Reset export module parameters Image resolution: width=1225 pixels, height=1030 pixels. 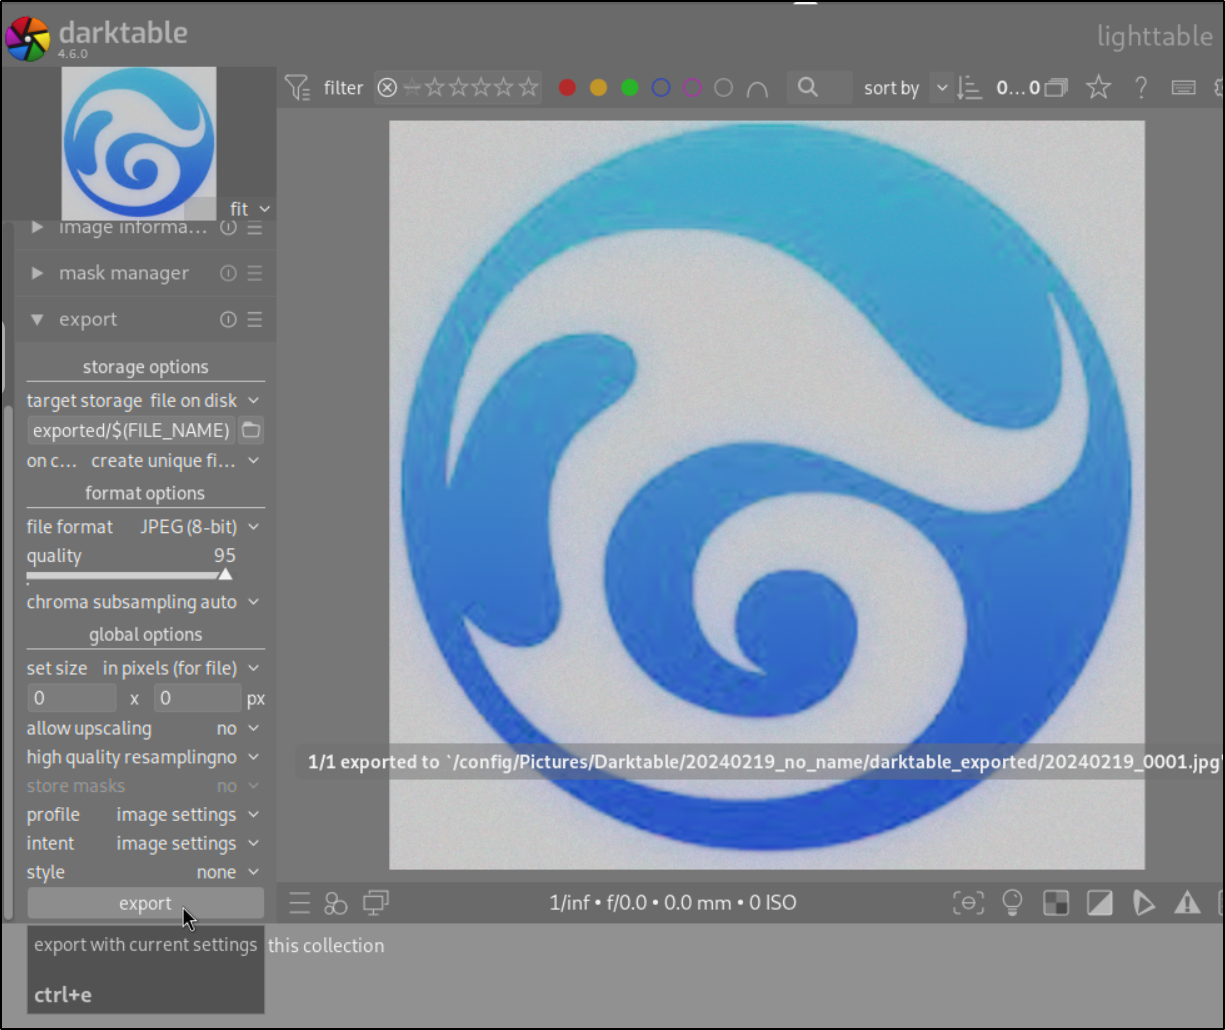click(228, 319)
